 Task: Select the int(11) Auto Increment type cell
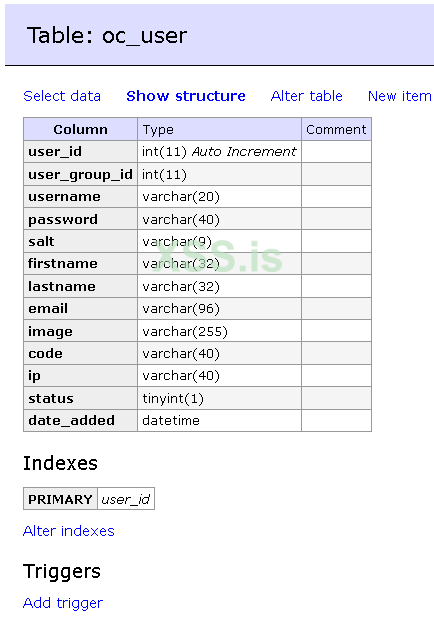click(x=219, y=152)
